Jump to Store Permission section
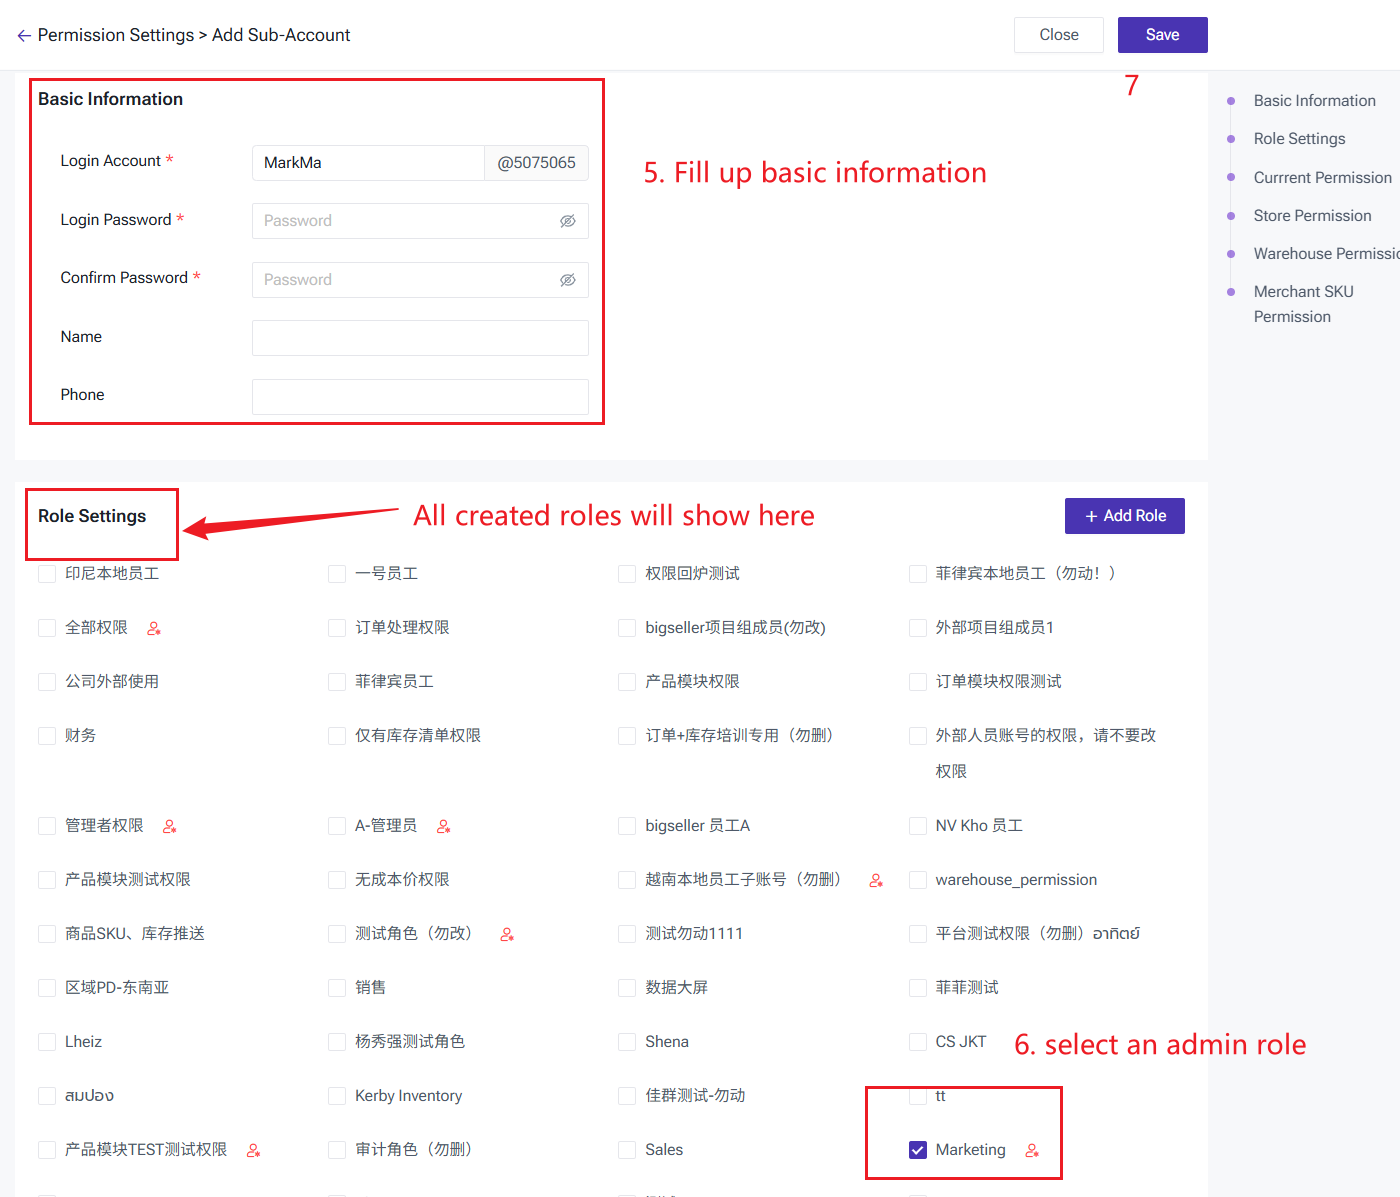 (1312, 216)
